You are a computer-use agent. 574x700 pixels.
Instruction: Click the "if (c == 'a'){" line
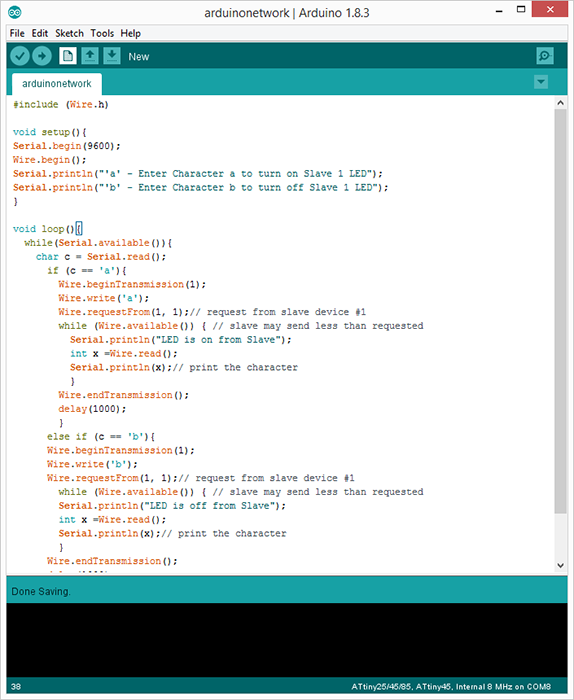point(87,271)
